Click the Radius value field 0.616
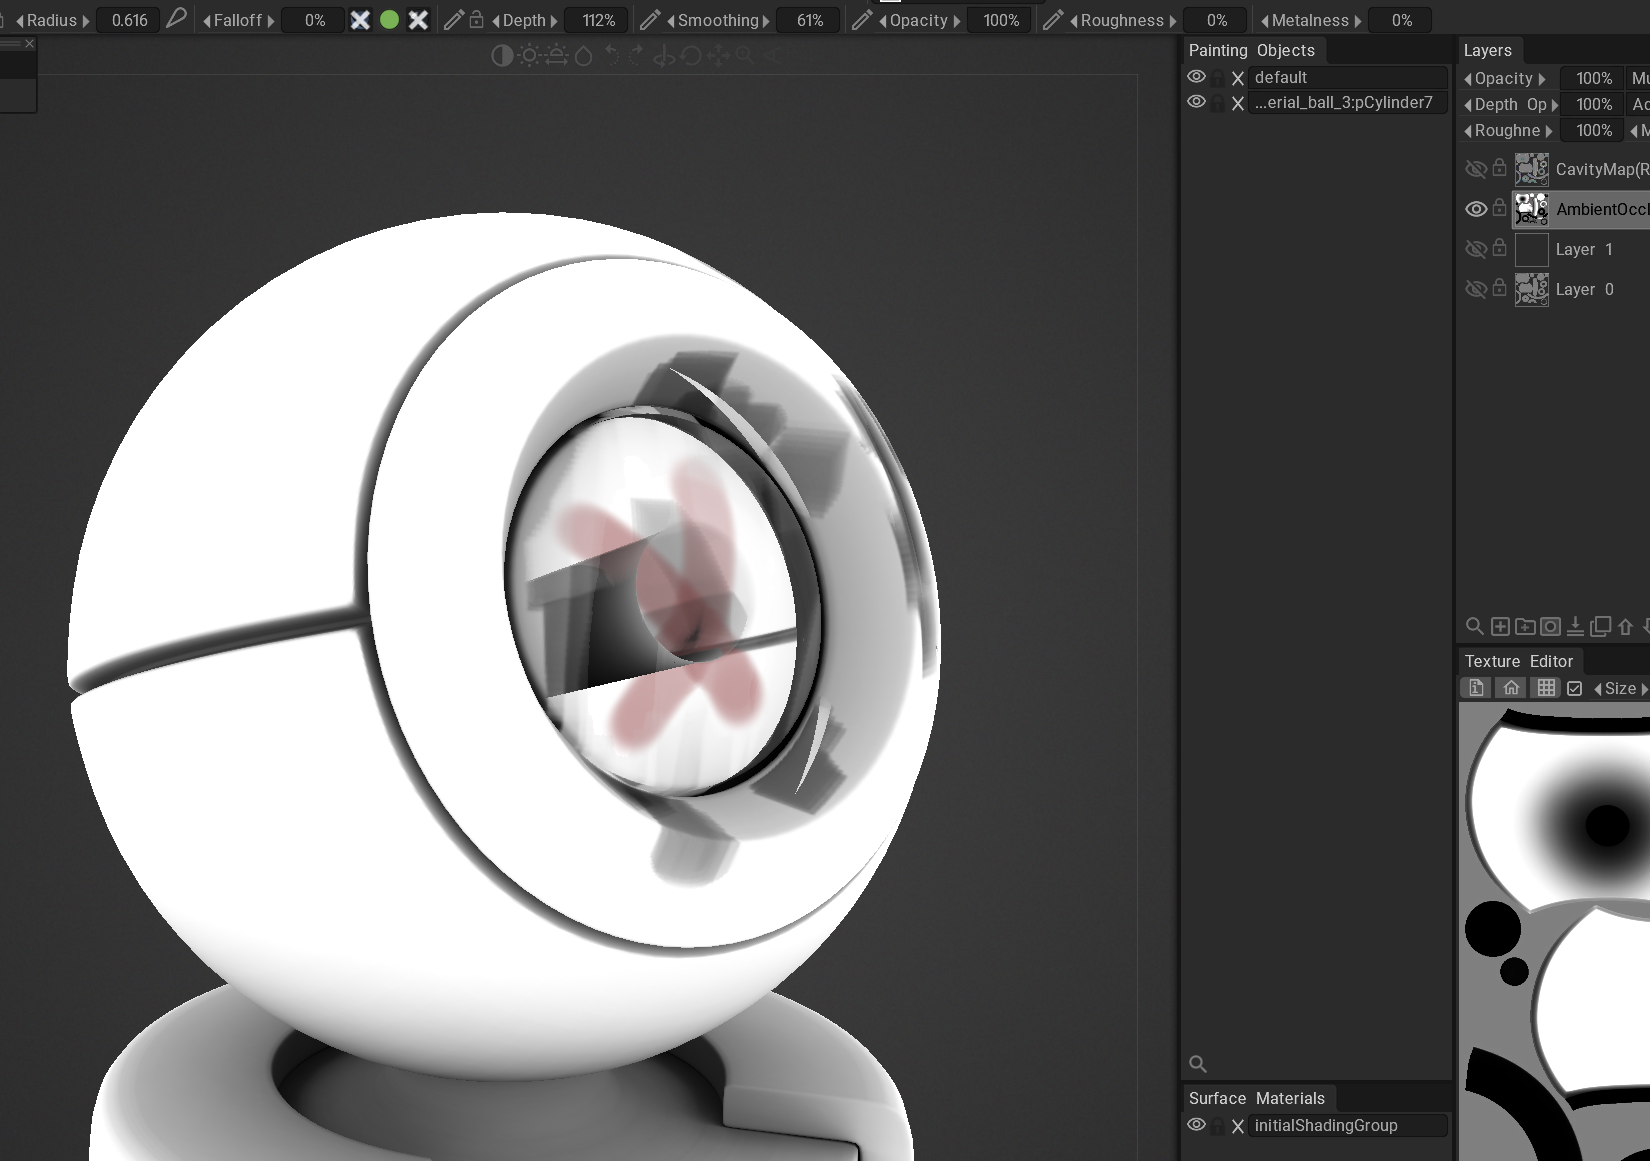This screenshot has width=1650, height=1161. click(x=130, y=20)
